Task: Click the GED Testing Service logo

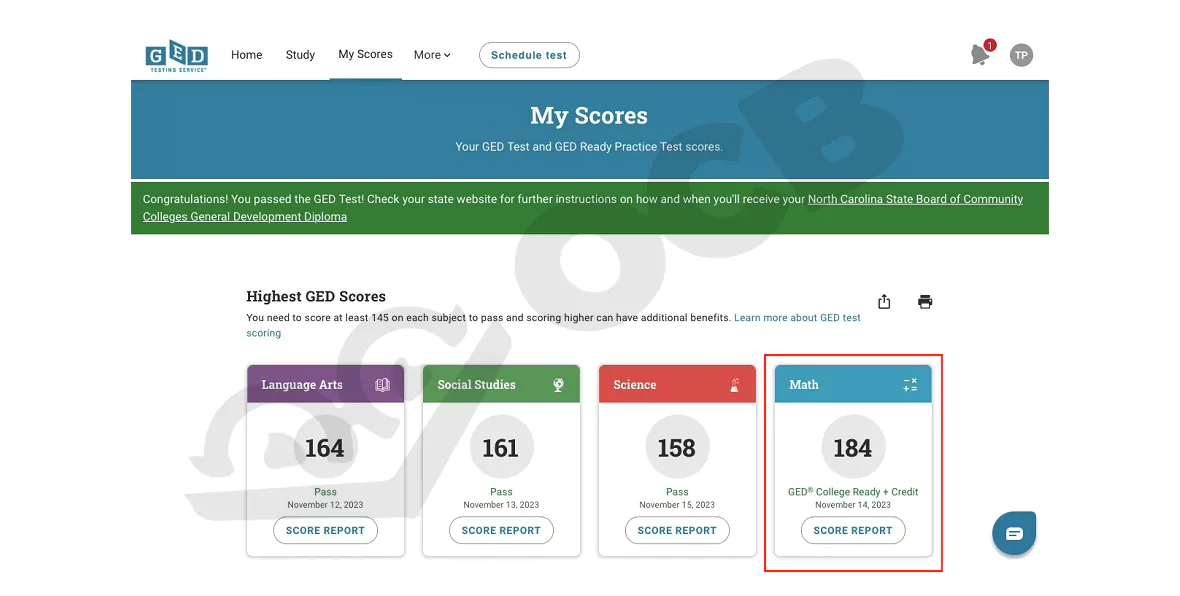Action: pos(177,55)
